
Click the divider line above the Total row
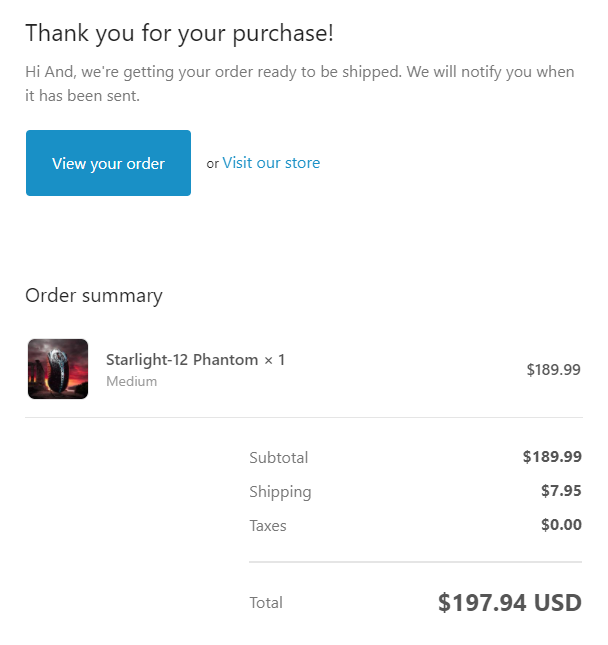[x=415, y=562]
